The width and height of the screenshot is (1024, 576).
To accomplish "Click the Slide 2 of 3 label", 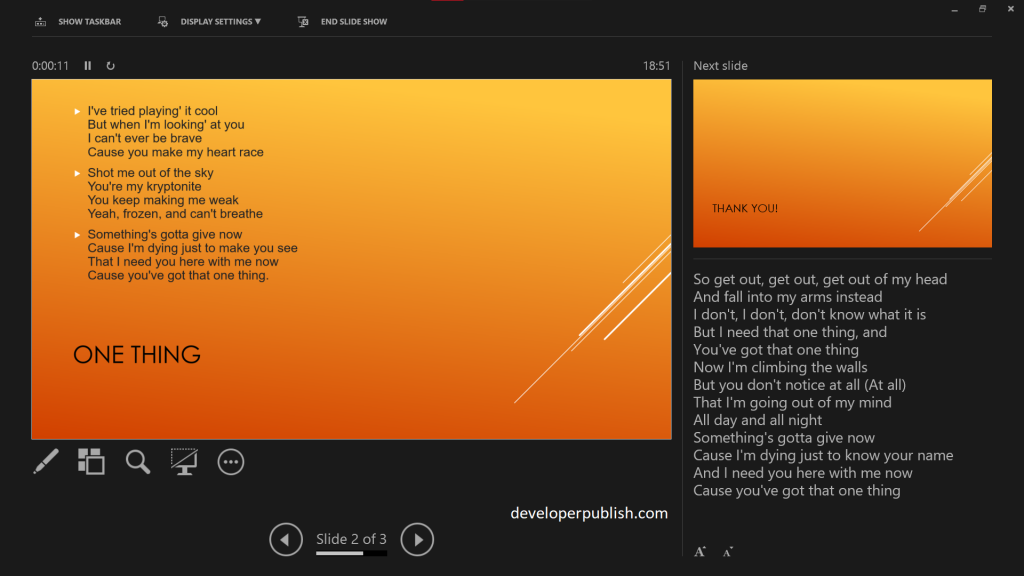I will tap(351, 539).
